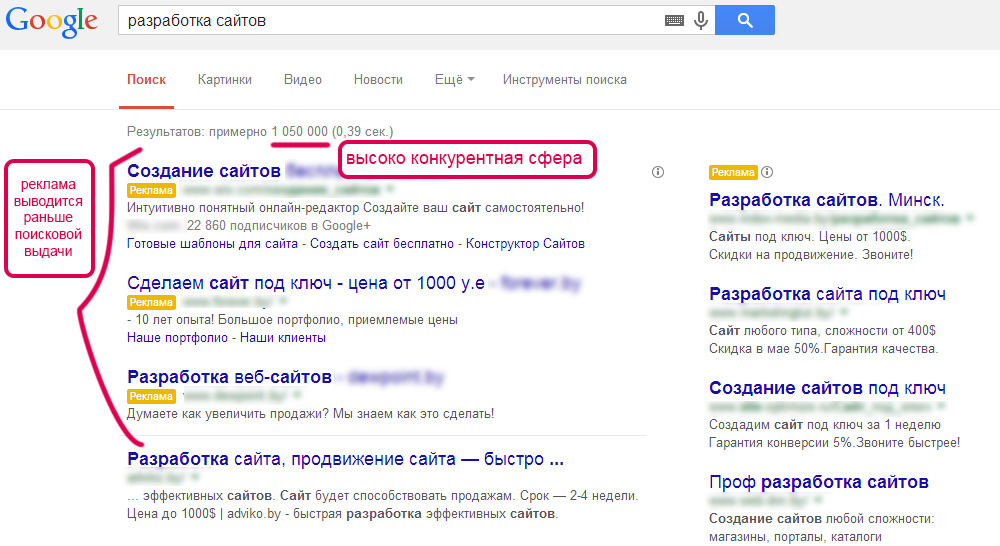This screenshot has width=1000, height=546.
Task: Click text Интуитивно понятный онлайн-редактор
Action: 243,207
